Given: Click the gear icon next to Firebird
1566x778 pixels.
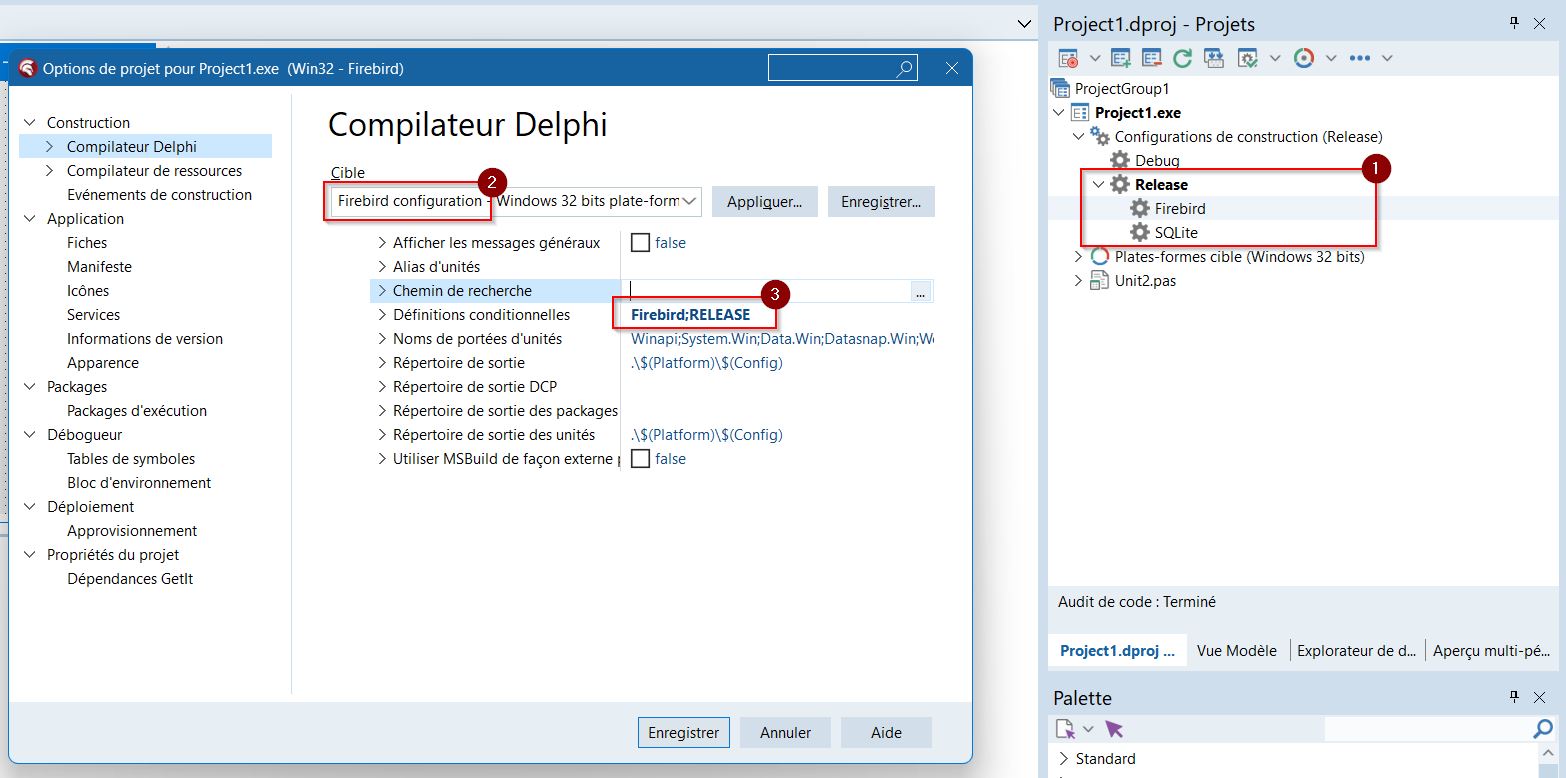Looking at the screenshot, I should point(1140,208).
